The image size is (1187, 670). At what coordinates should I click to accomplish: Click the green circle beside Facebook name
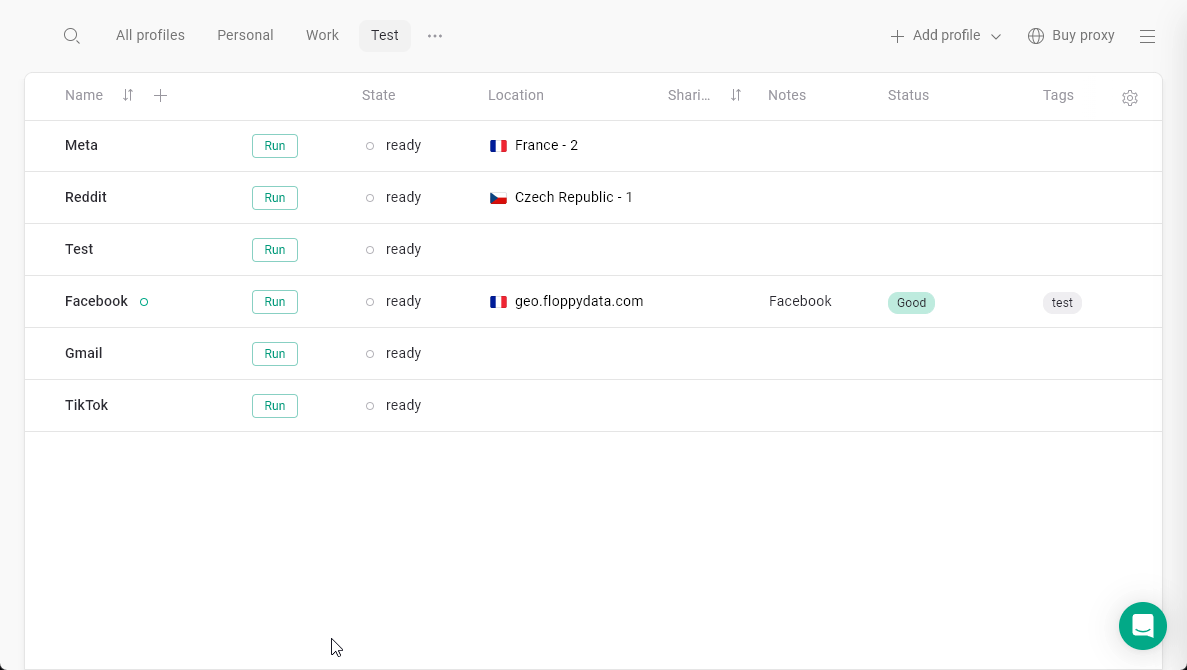(x=144, y=302)
